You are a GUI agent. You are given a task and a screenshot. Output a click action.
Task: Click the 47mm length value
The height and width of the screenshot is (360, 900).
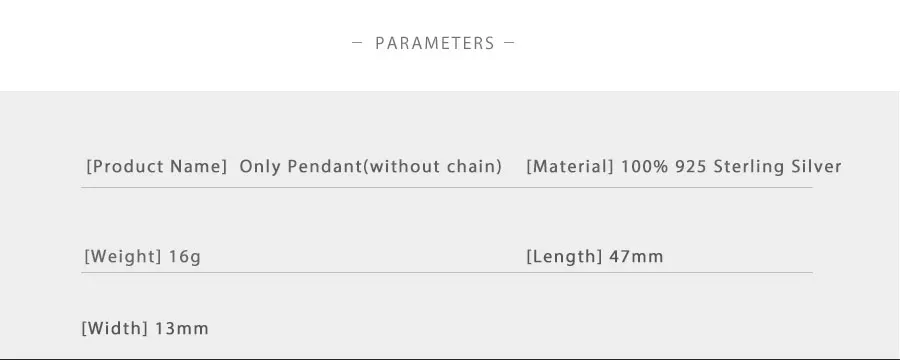(636, 256)
